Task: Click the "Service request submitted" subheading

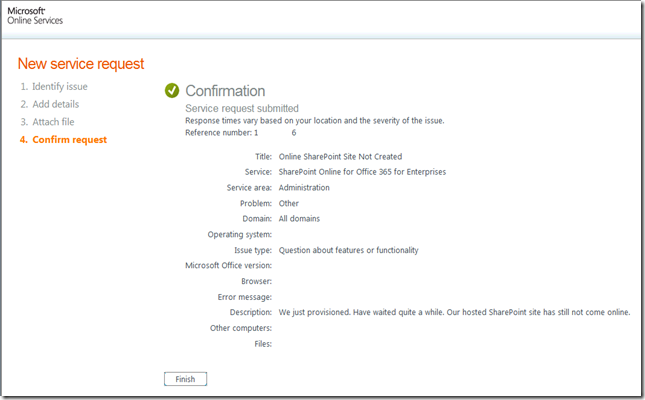Action: (x=242, y=108)
